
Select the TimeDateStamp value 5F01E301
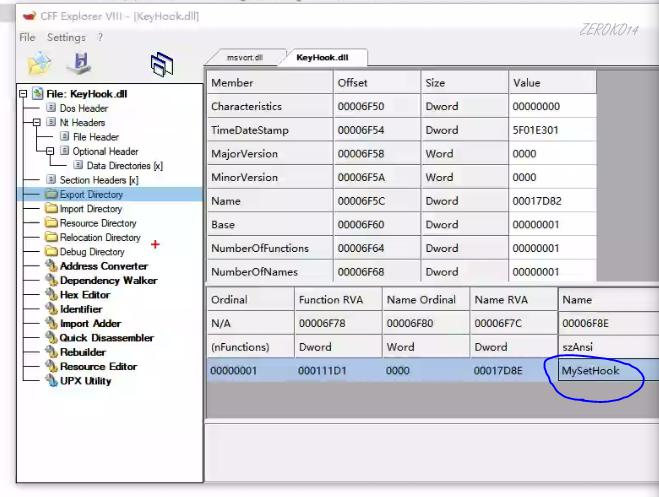(x=552, y=130)
